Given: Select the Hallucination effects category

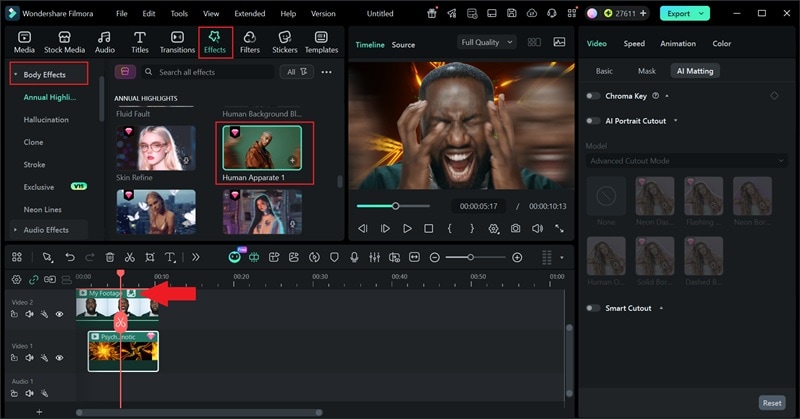Looking at the screenshot, I should coord(46,119).
